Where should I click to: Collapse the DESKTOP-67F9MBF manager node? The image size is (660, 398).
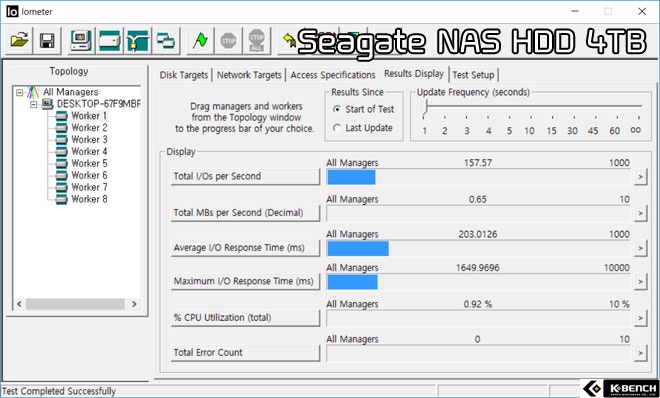click(x=34, y=104)
